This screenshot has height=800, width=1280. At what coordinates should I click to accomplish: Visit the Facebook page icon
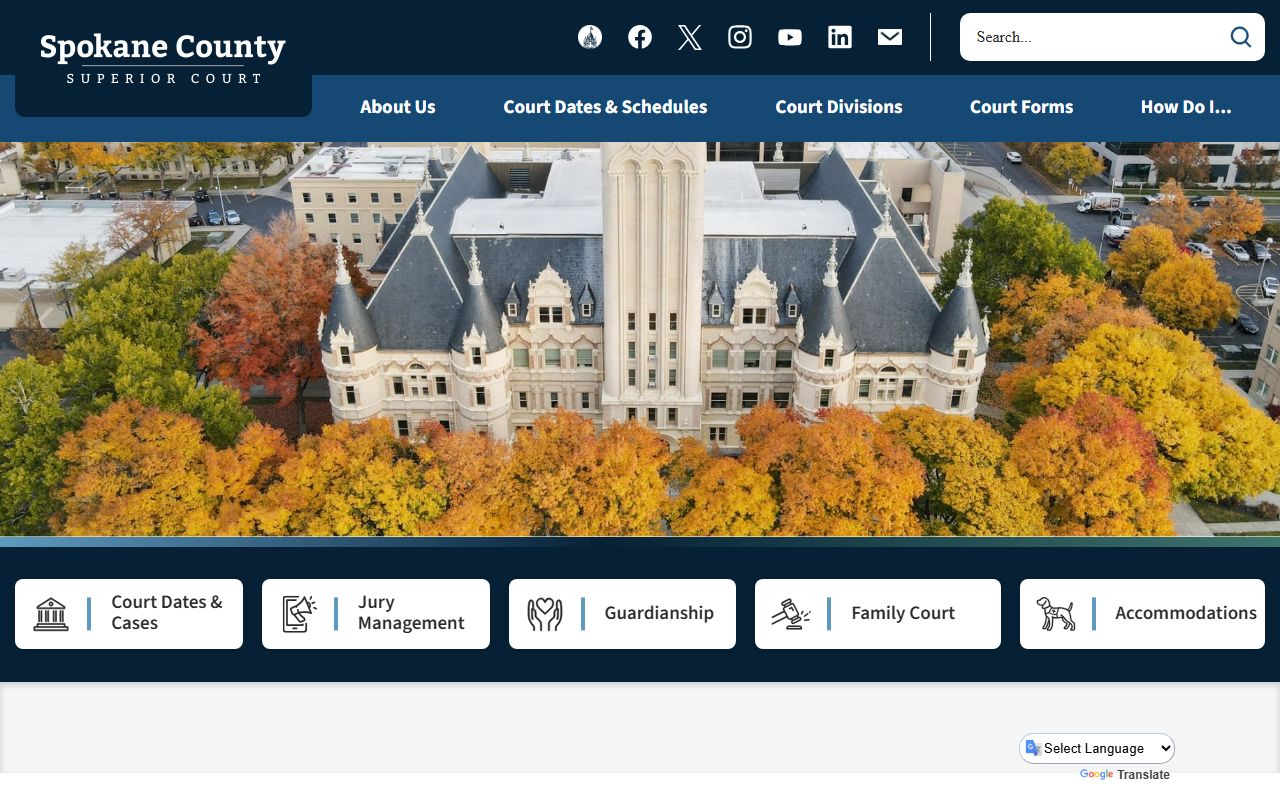click(640, 37)
